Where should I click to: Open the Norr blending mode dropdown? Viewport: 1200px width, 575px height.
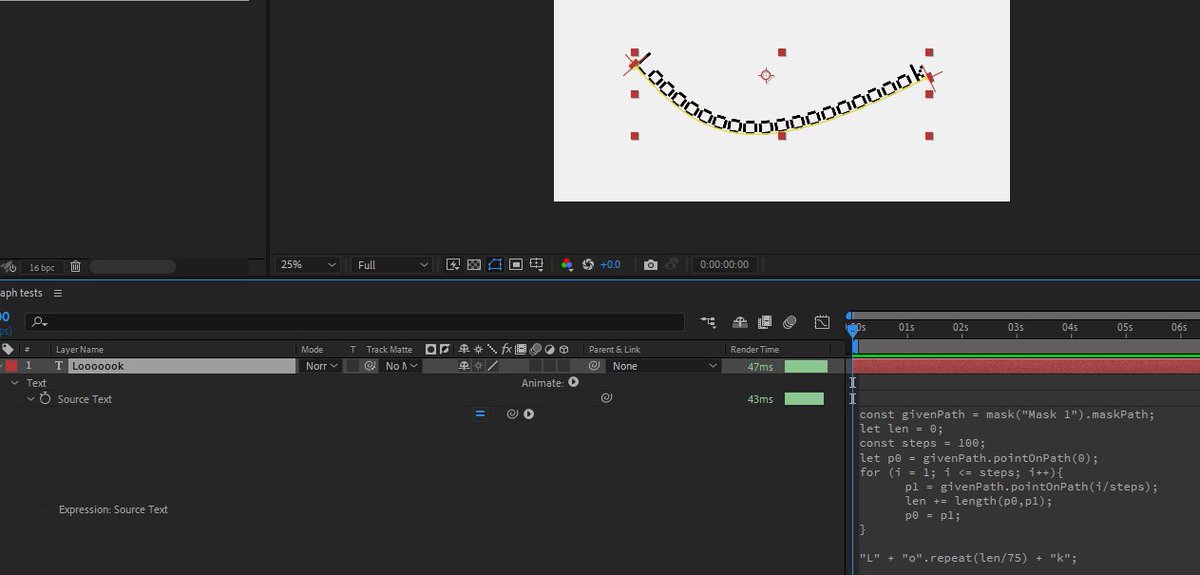(322, 366)
